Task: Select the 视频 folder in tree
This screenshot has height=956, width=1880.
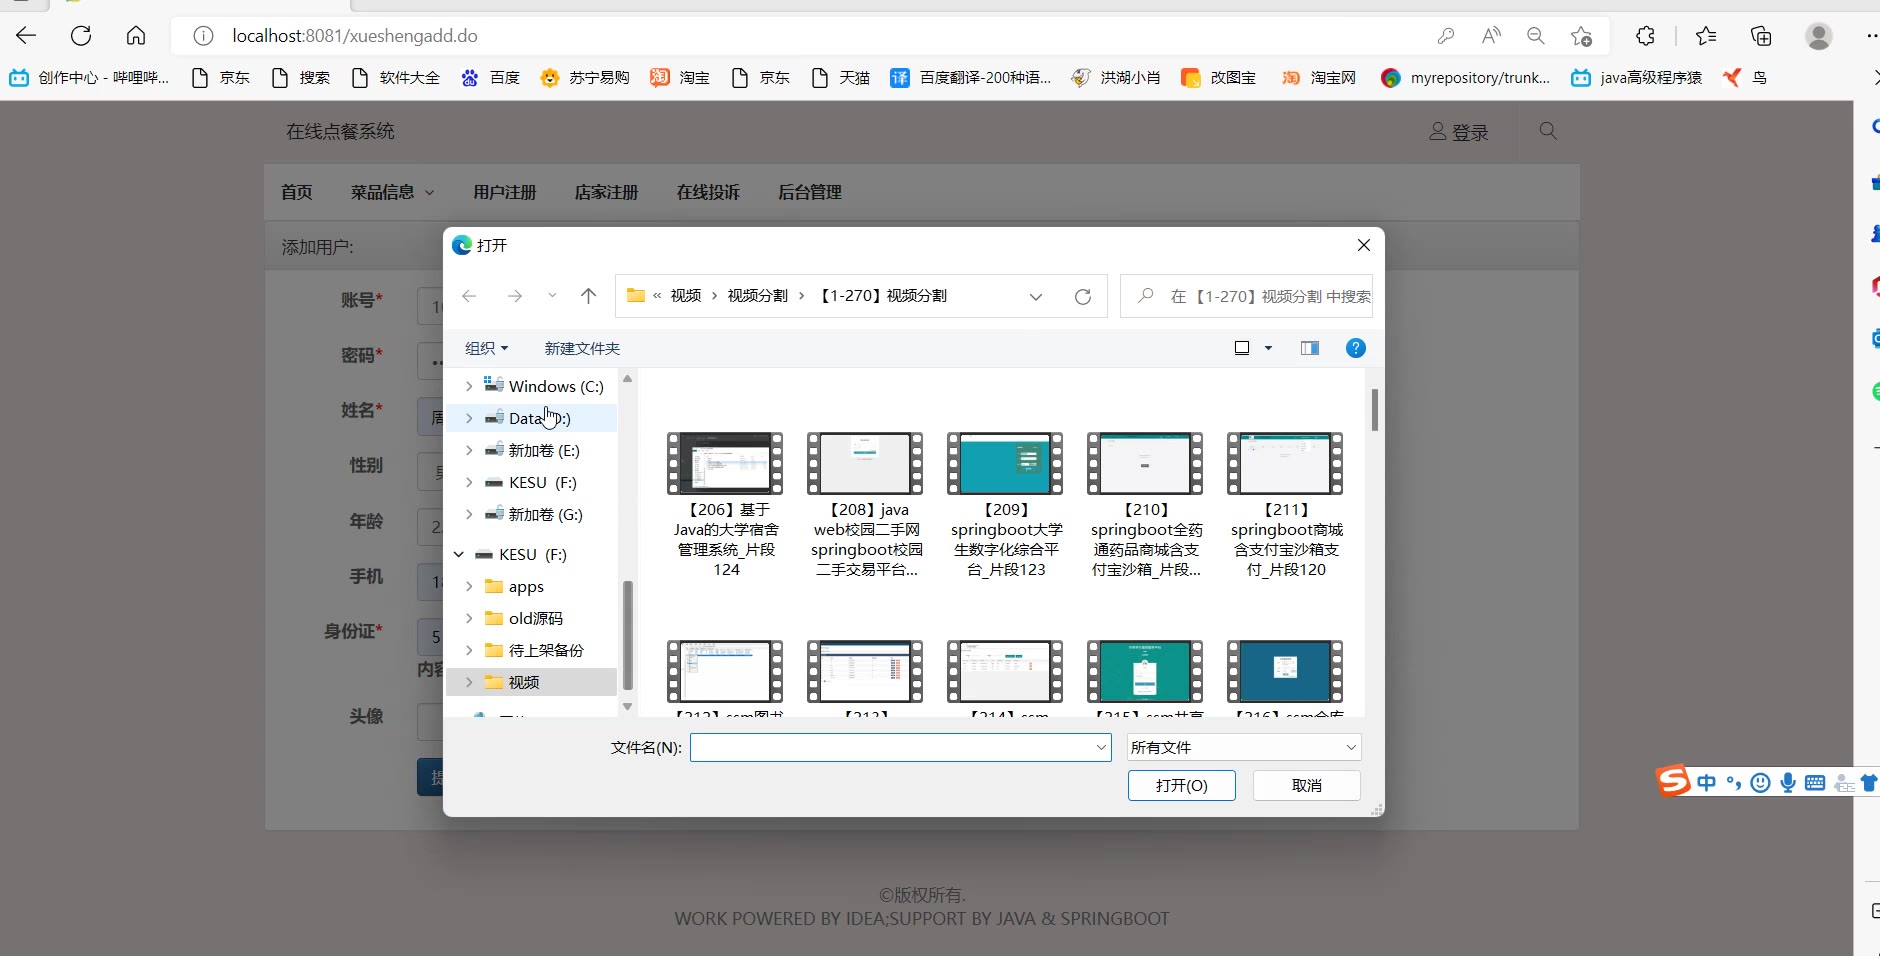Action: (x=524, y=682)
